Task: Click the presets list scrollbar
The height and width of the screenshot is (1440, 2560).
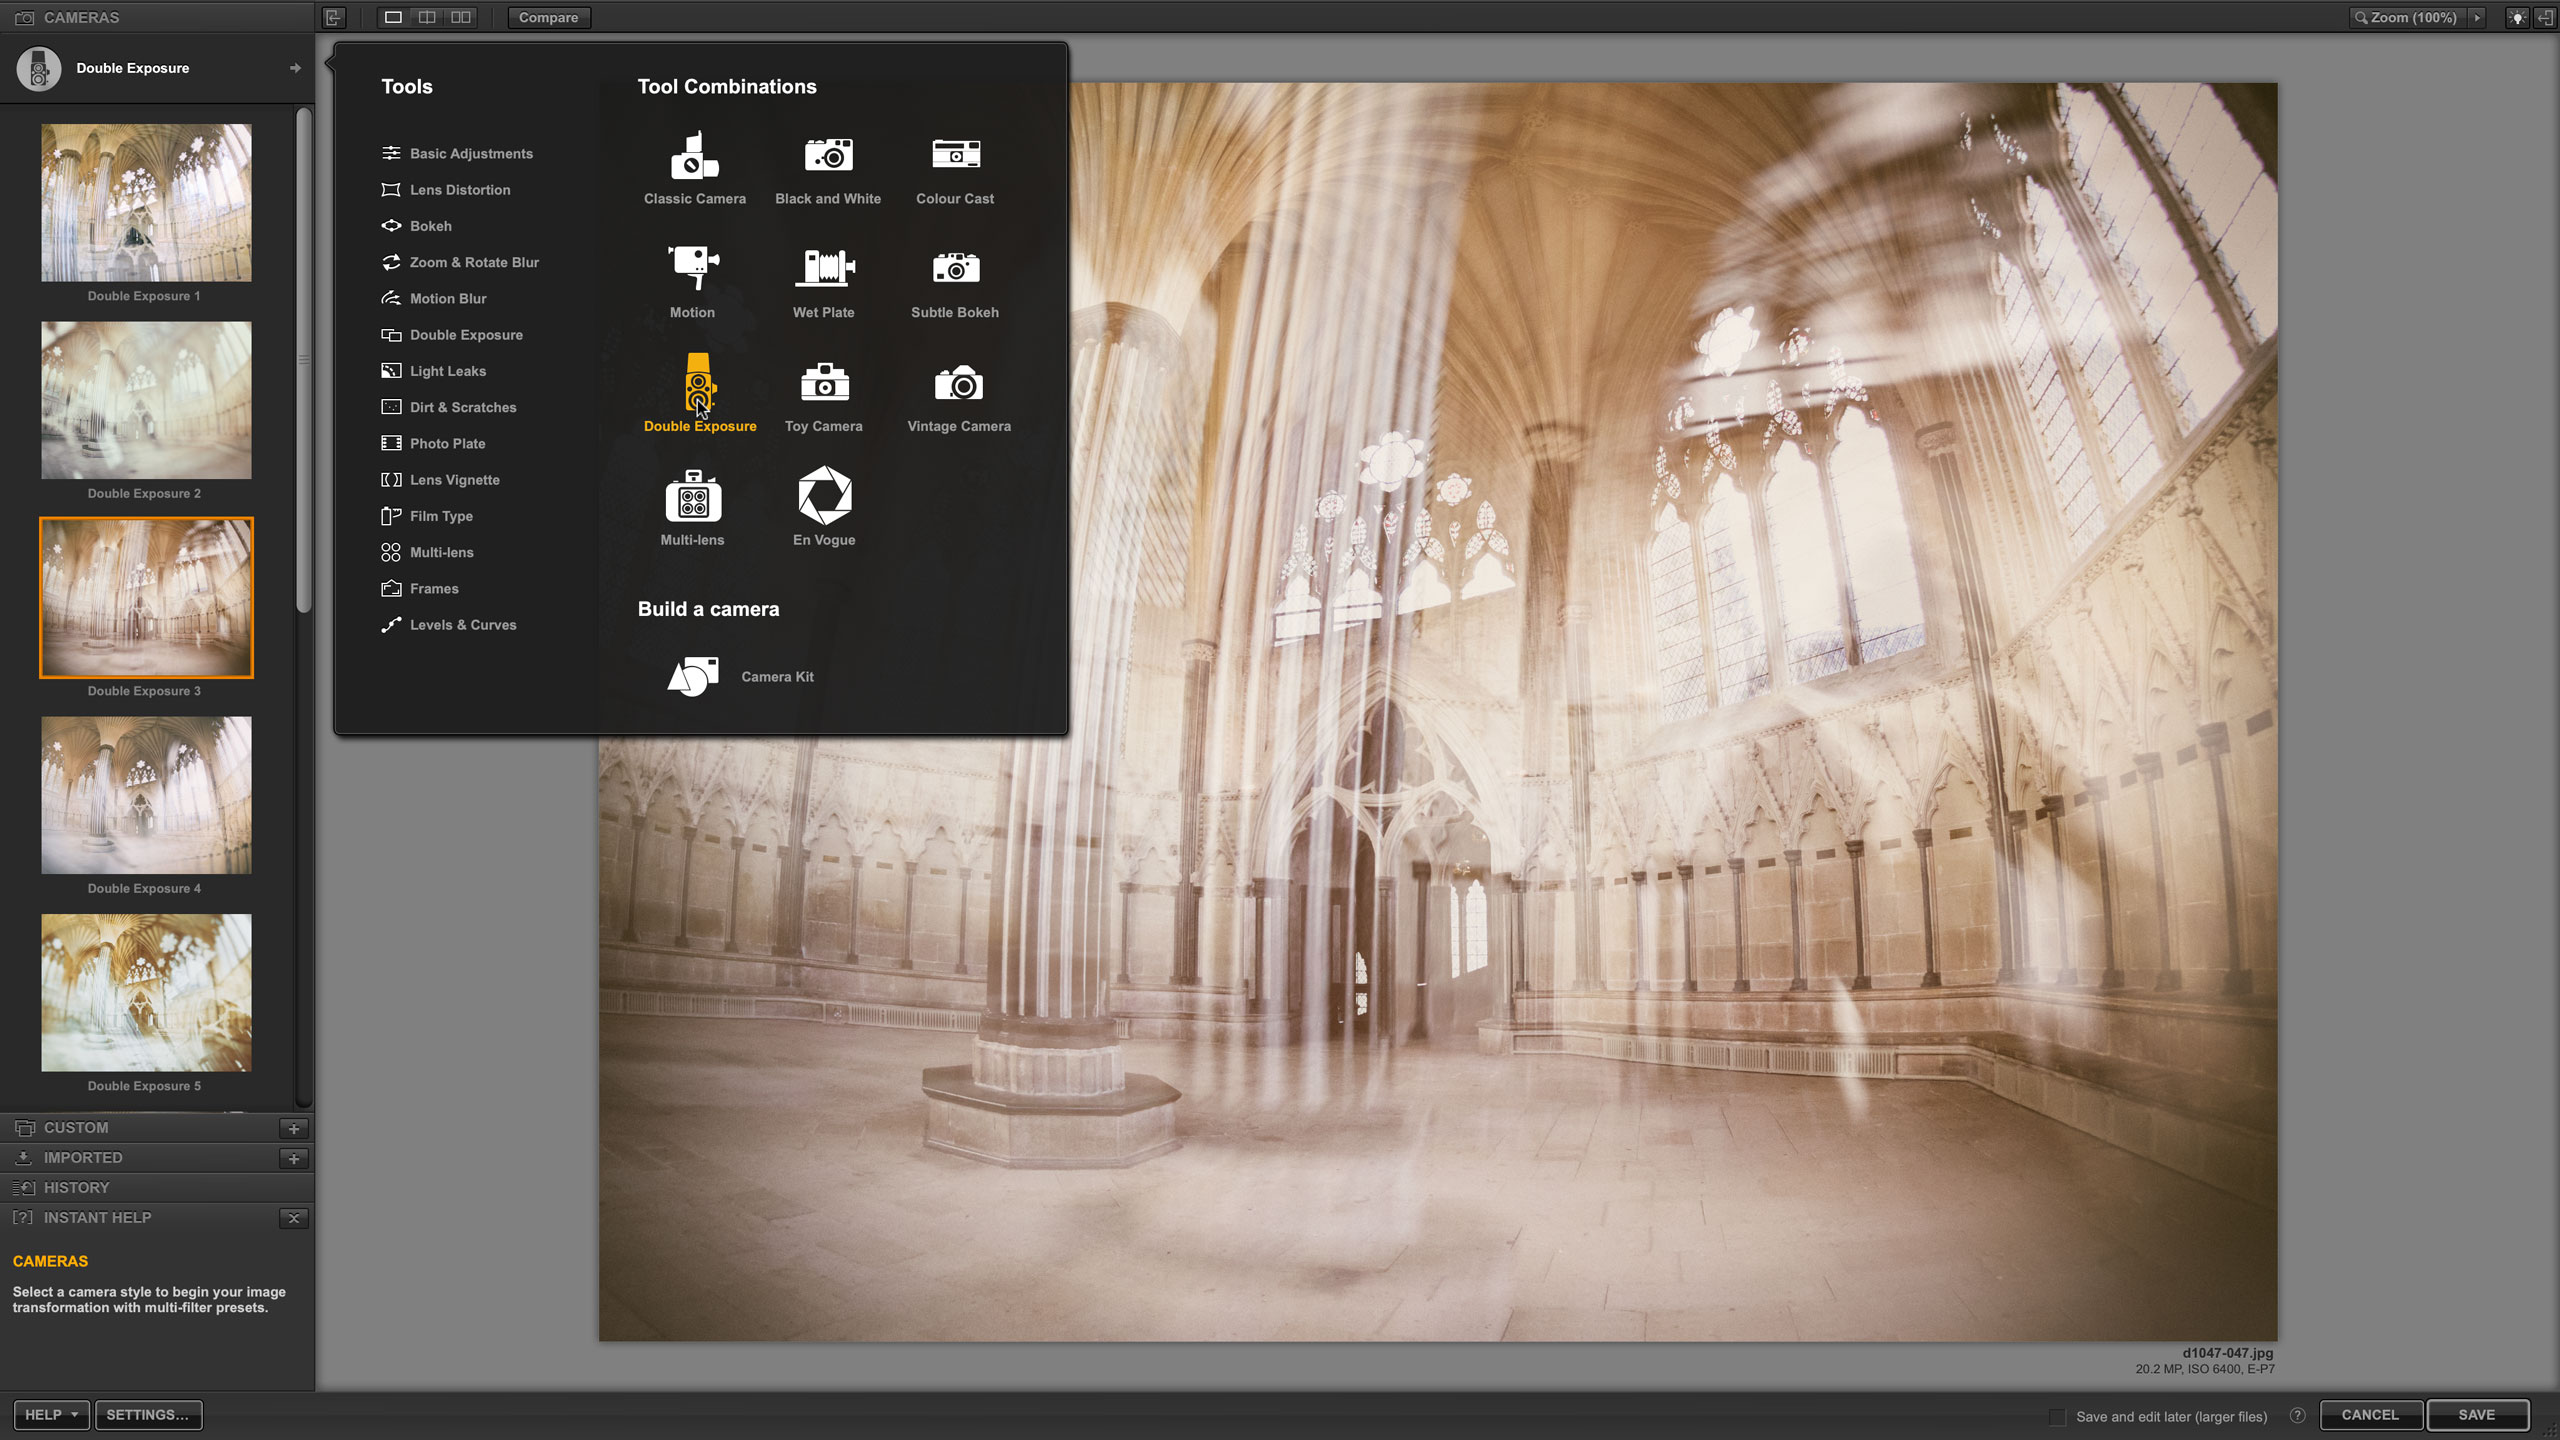Action: (304, 360)
